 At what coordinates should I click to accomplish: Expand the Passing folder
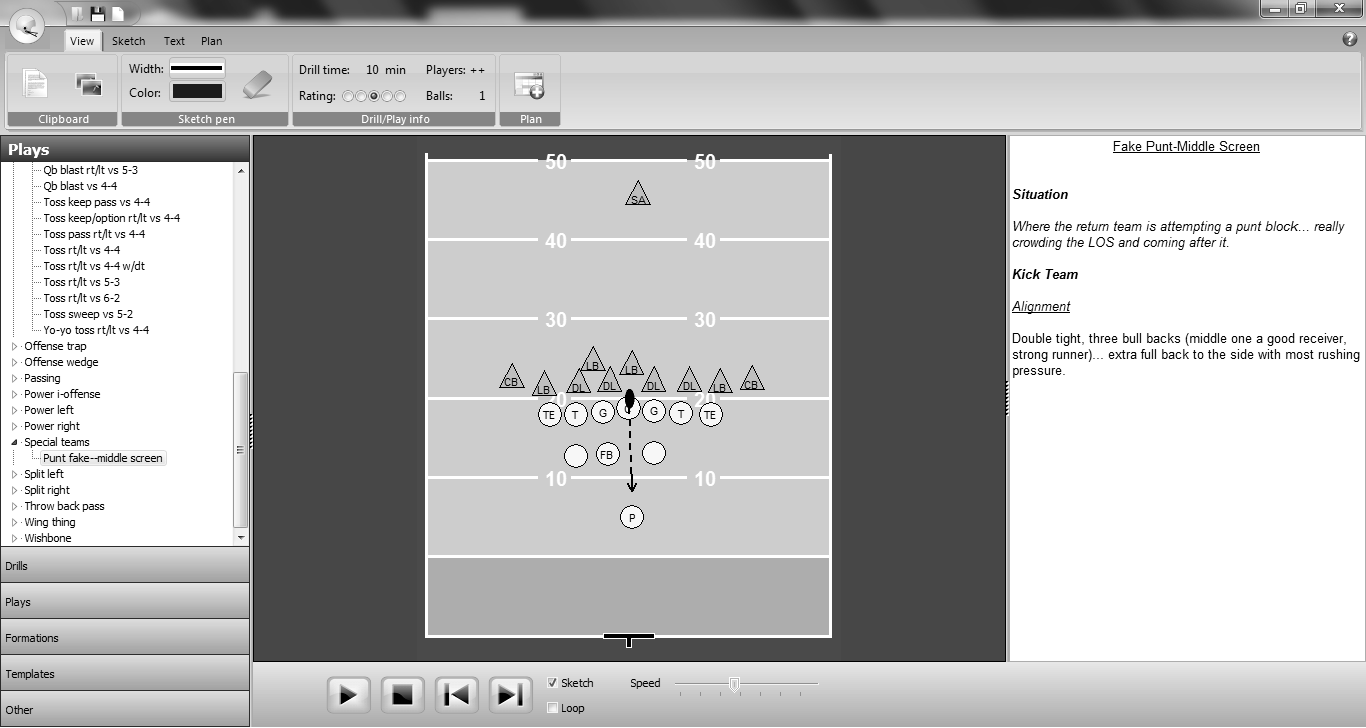[14, 378]
